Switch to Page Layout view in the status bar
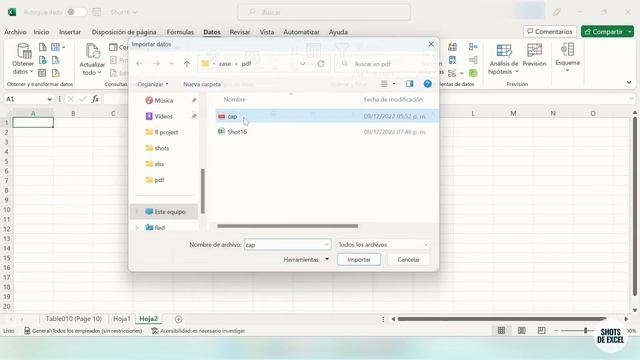640x360 pixels. tap(521, 331)
